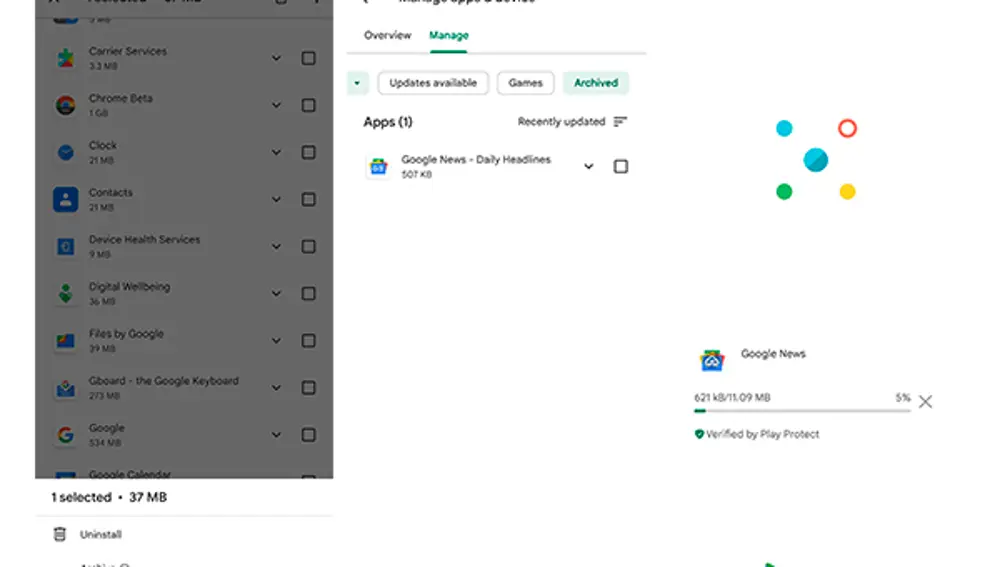Tick the Chrome Beta checkbox
Image resolution: width=1000 pixels, height=567 pixels.
[x=308, y=105]
